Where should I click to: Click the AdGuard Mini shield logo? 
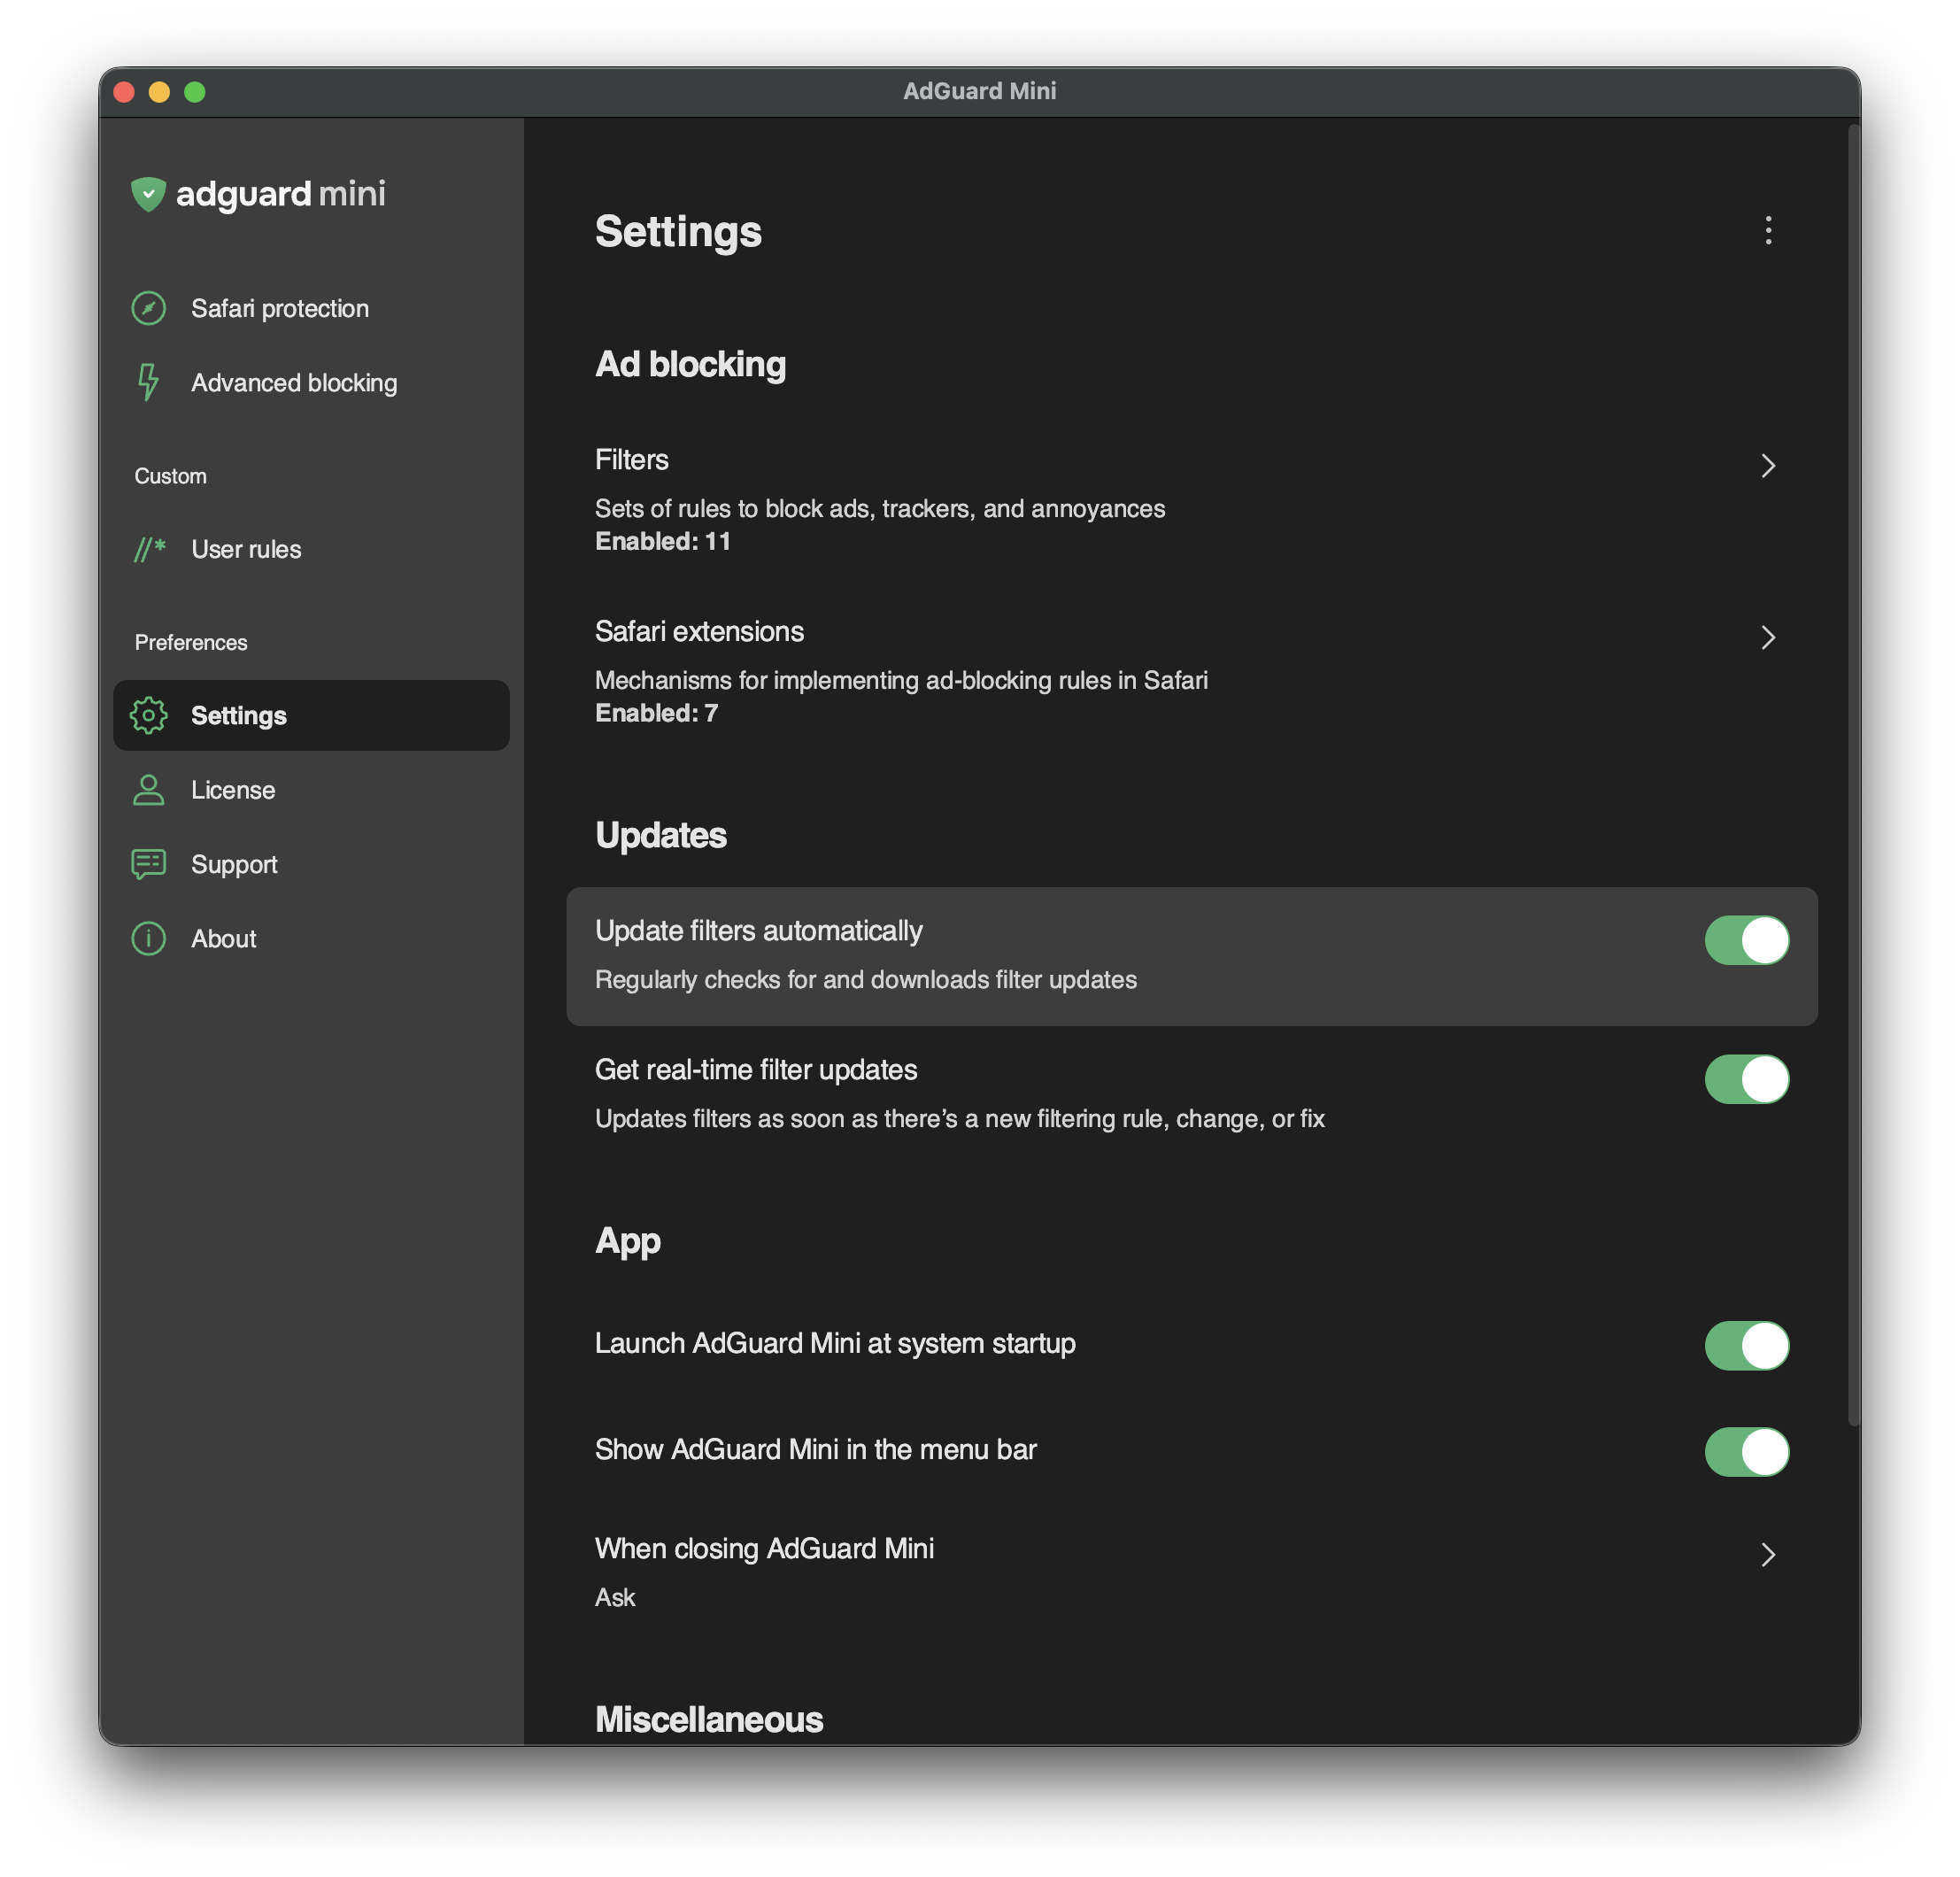click(148, 194)
